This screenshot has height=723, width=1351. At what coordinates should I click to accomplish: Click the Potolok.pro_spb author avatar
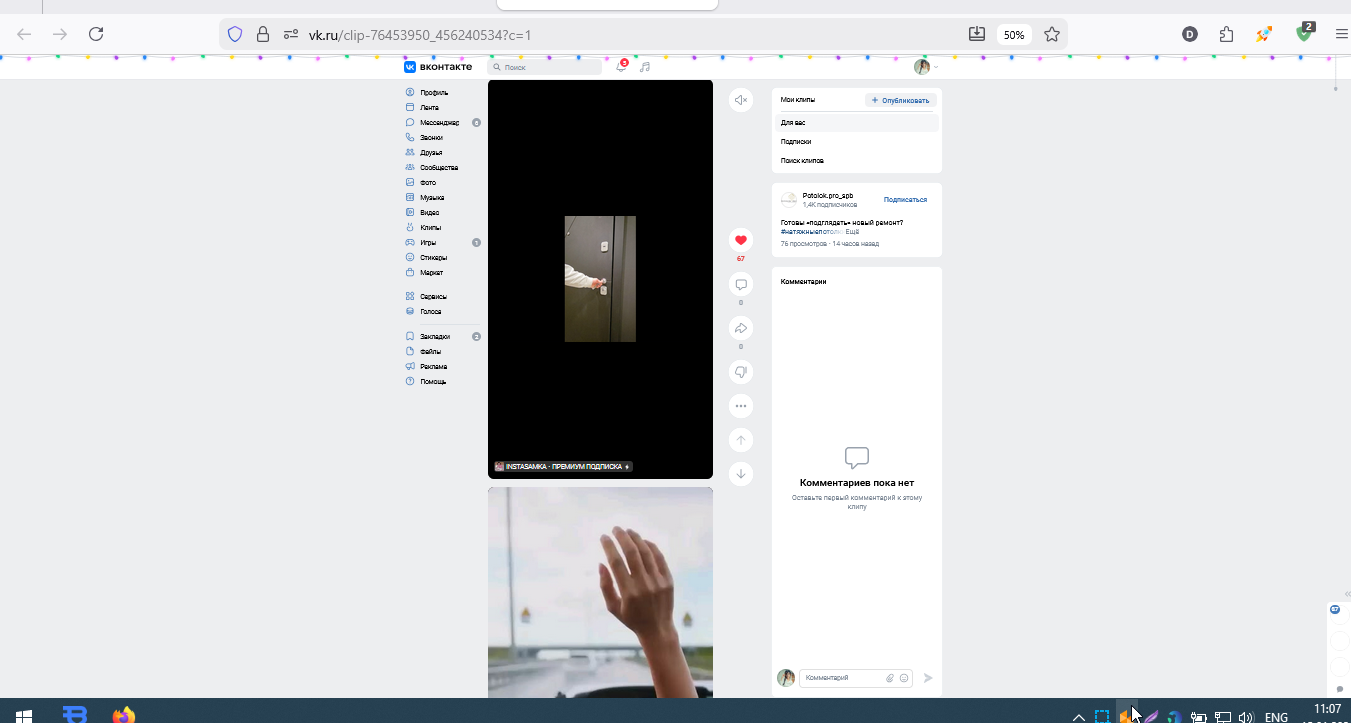[789, 200]
